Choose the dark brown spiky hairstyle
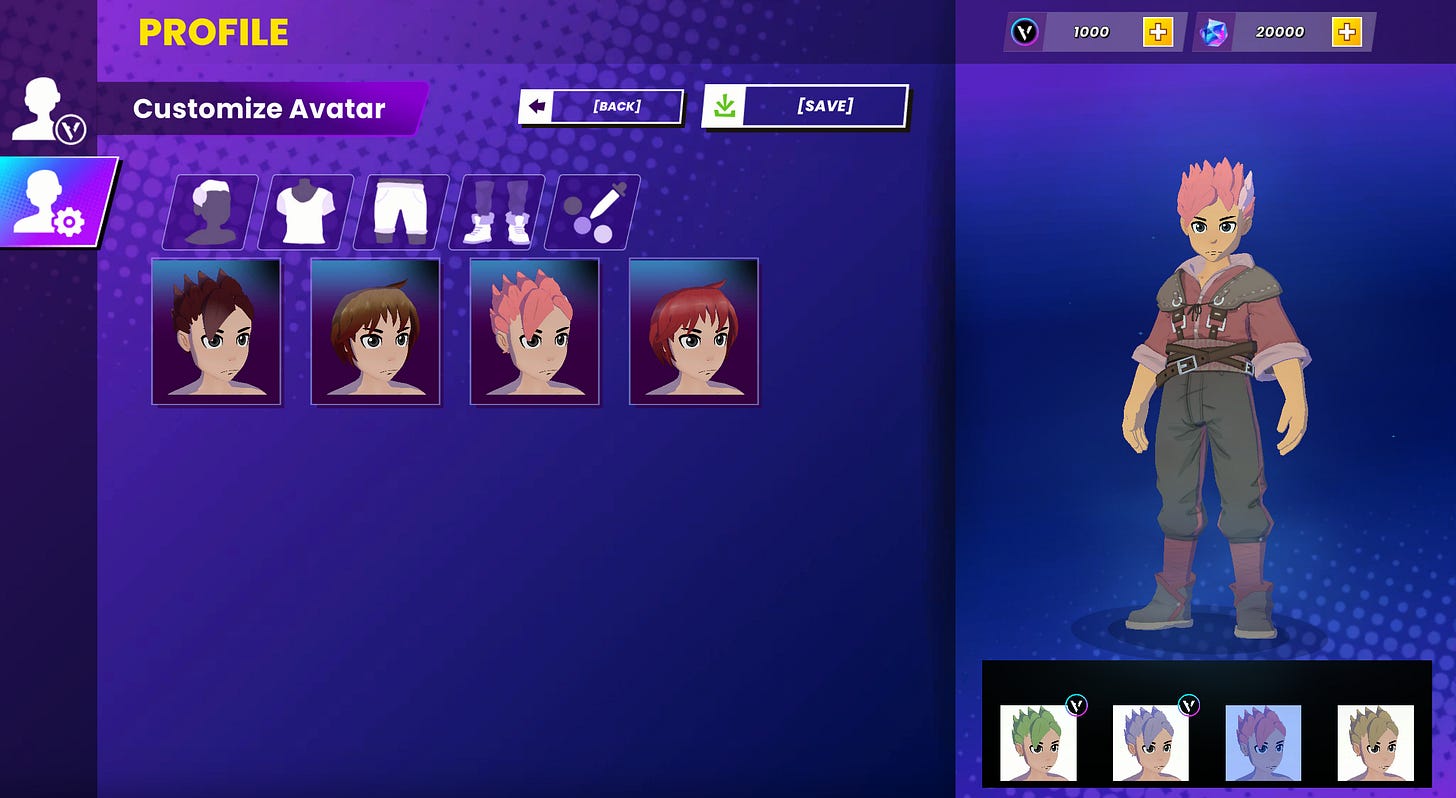Viewport: 1456px width, 798px height. 216,331
